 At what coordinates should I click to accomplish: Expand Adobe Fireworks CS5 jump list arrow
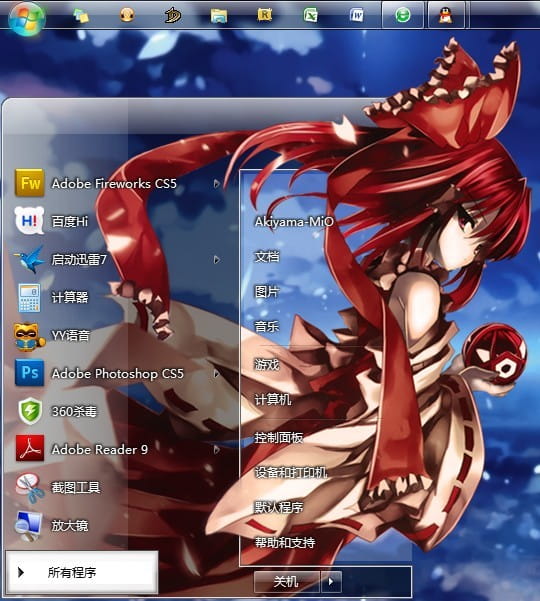[x=217, y=184]
